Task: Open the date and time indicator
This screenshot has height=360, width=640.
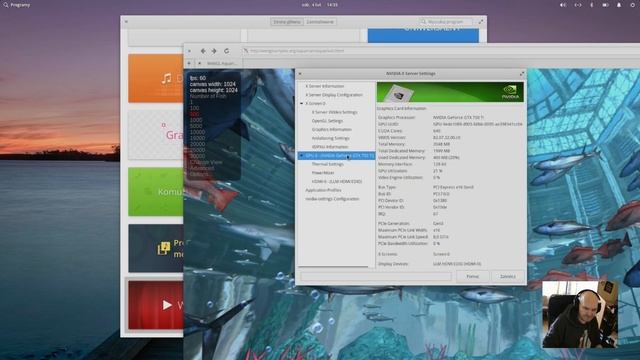Action: coord(320,5)
